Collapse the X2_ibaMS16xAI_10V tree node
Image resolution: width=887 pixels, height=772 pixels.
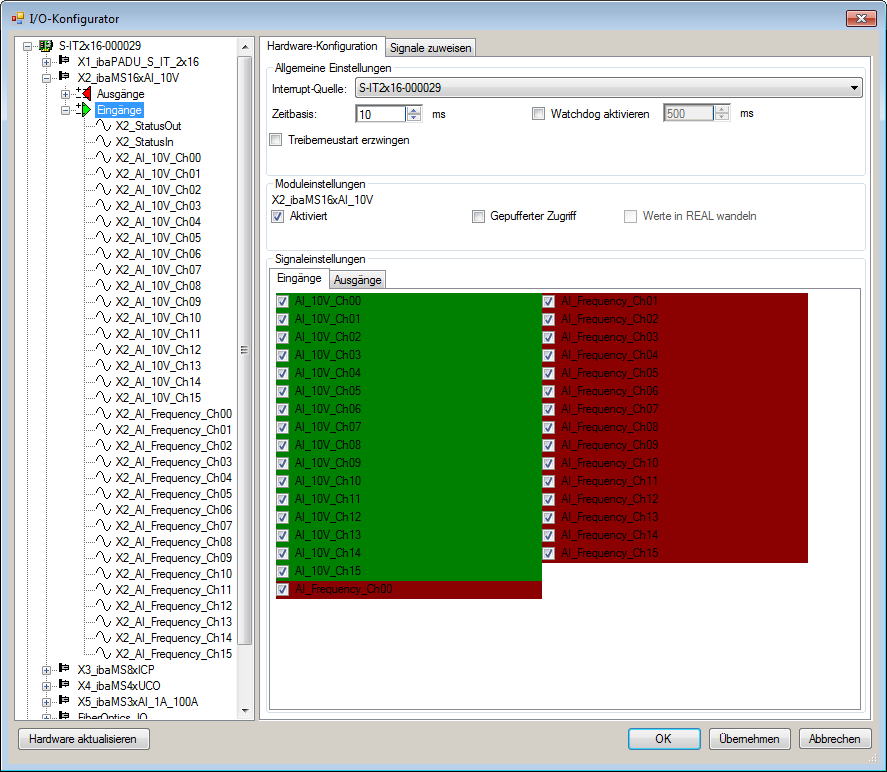click(x=46, y=78)
